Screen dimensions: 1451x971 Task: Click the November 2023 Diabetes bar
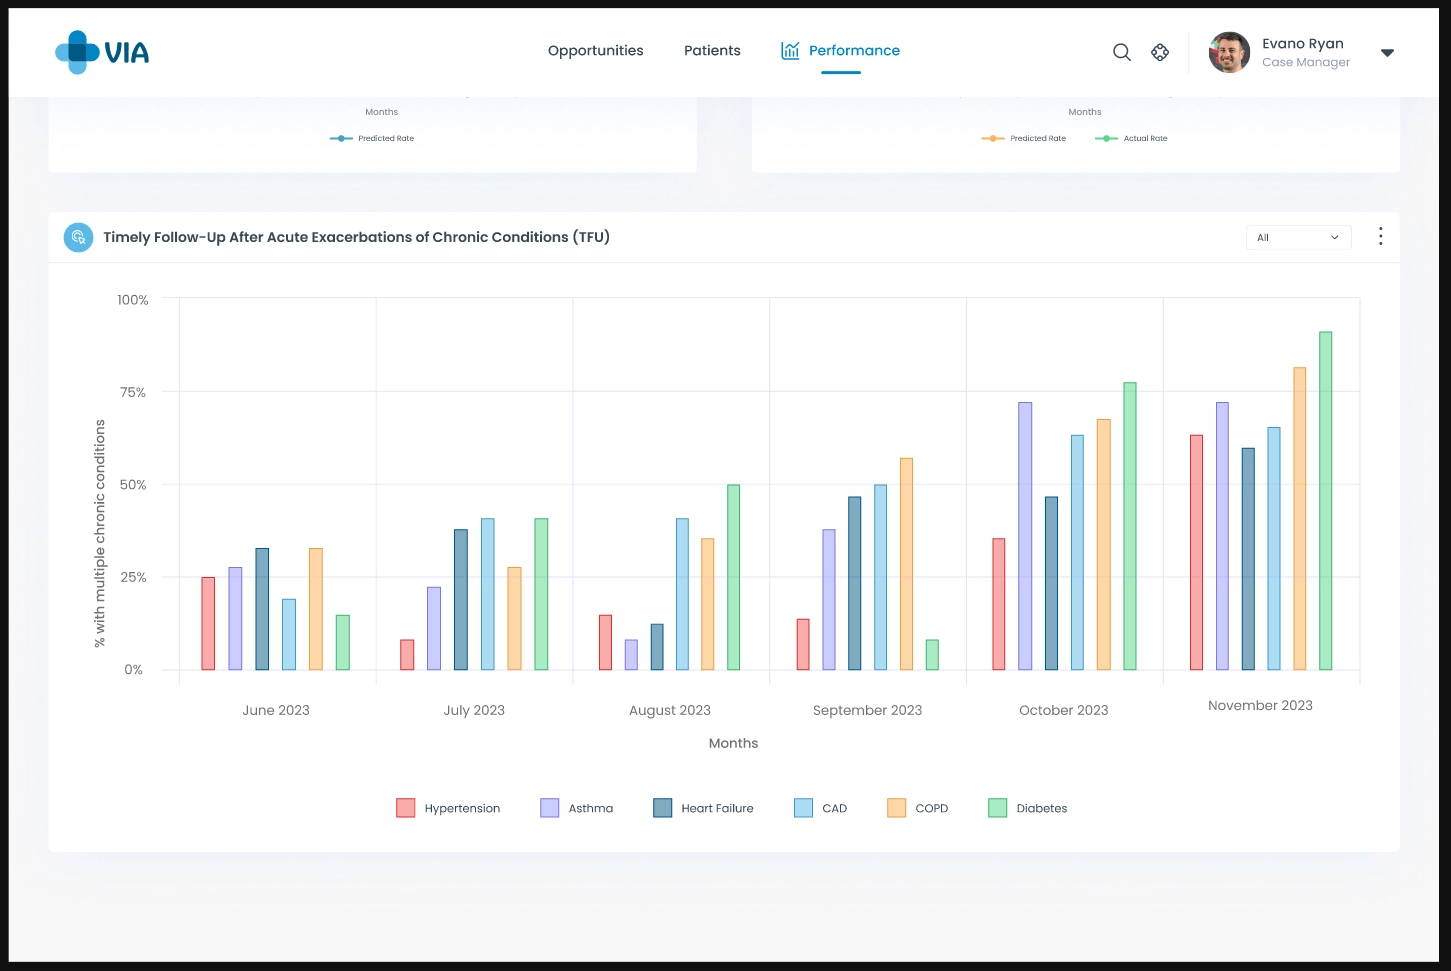[x=1325, y=500]
